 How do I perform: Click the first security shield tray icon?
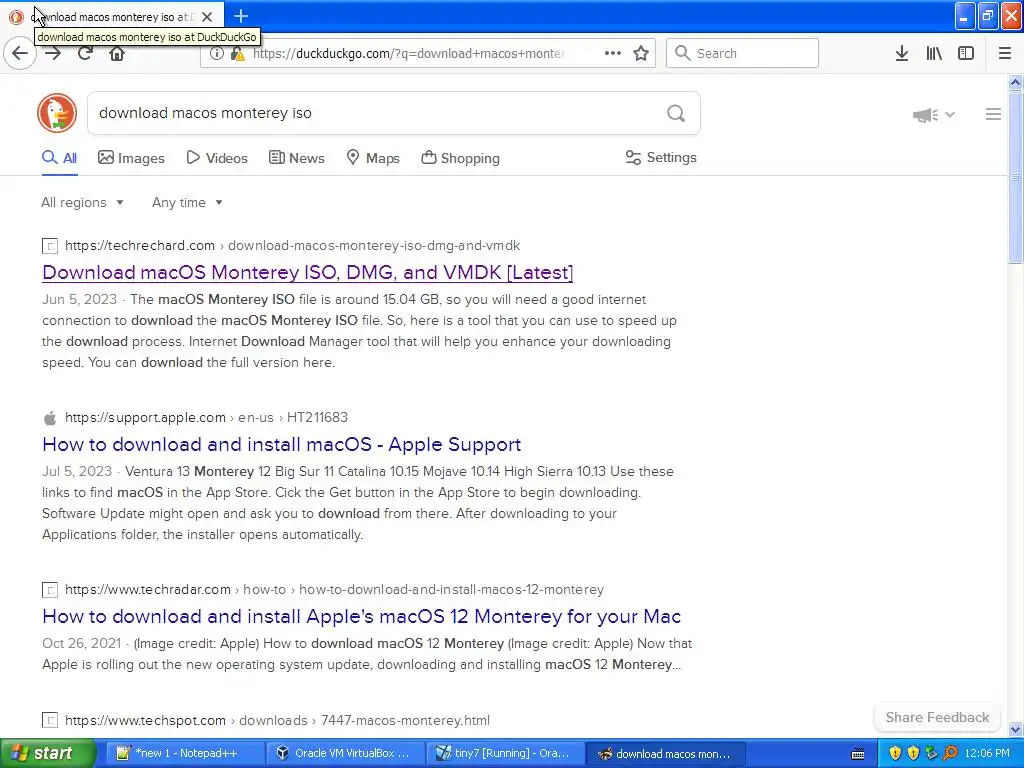(895, 753)
